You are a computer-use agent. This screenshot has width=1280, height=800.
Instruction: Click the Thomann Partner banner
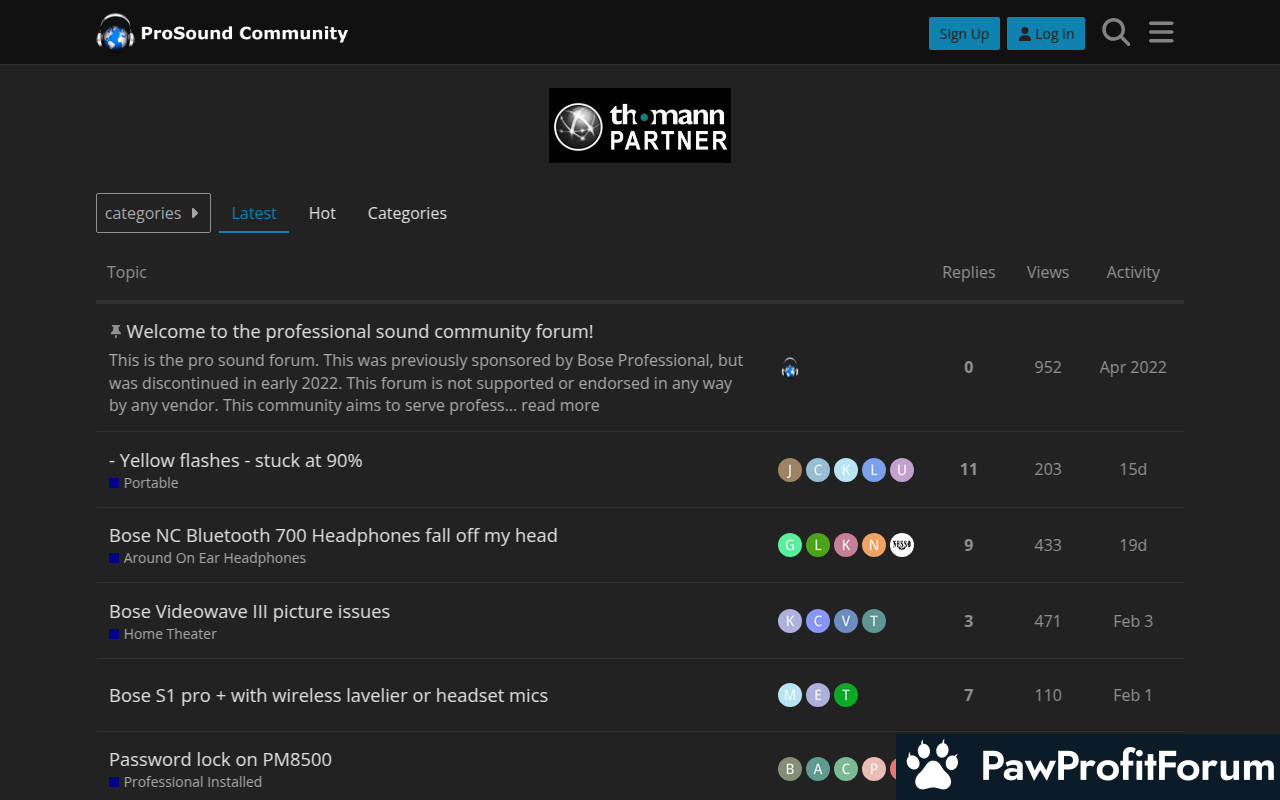point(640,126)
